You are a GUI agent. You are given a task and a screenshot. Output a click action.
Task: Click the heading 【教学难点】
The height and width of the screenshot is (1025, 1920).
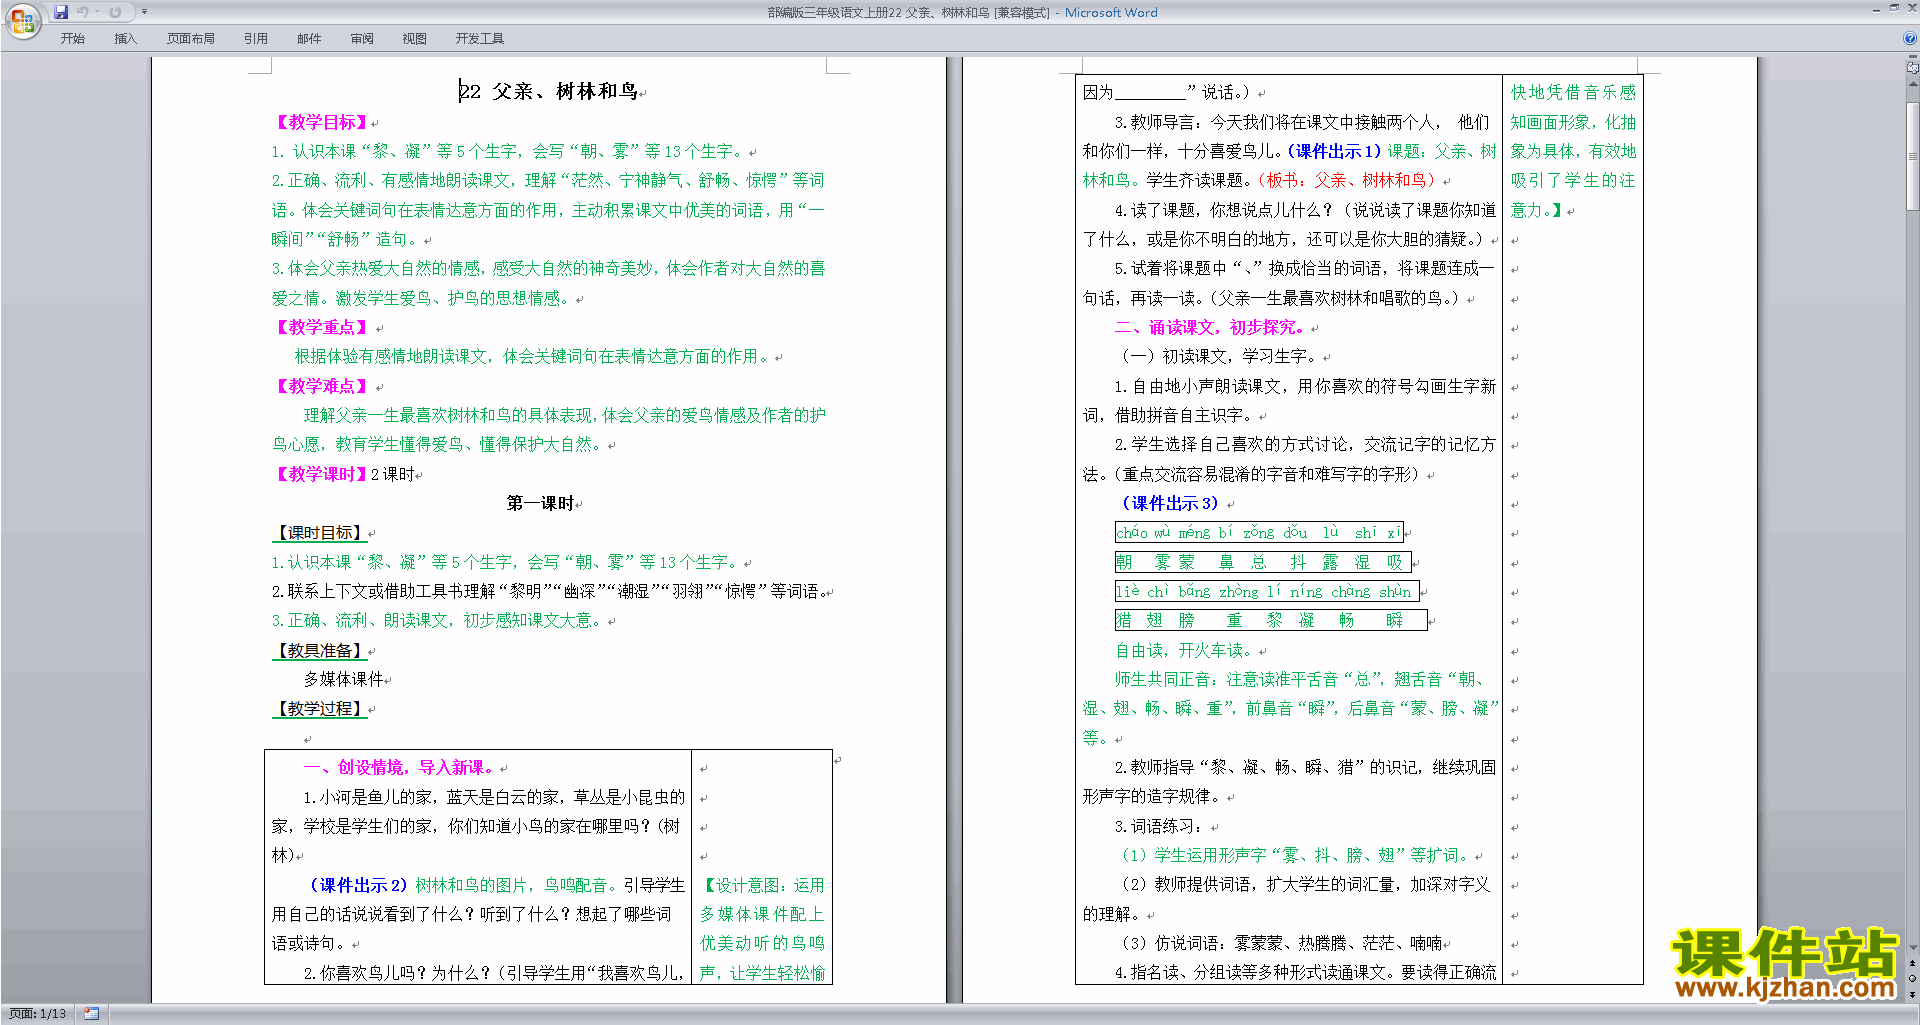(321, 386)
